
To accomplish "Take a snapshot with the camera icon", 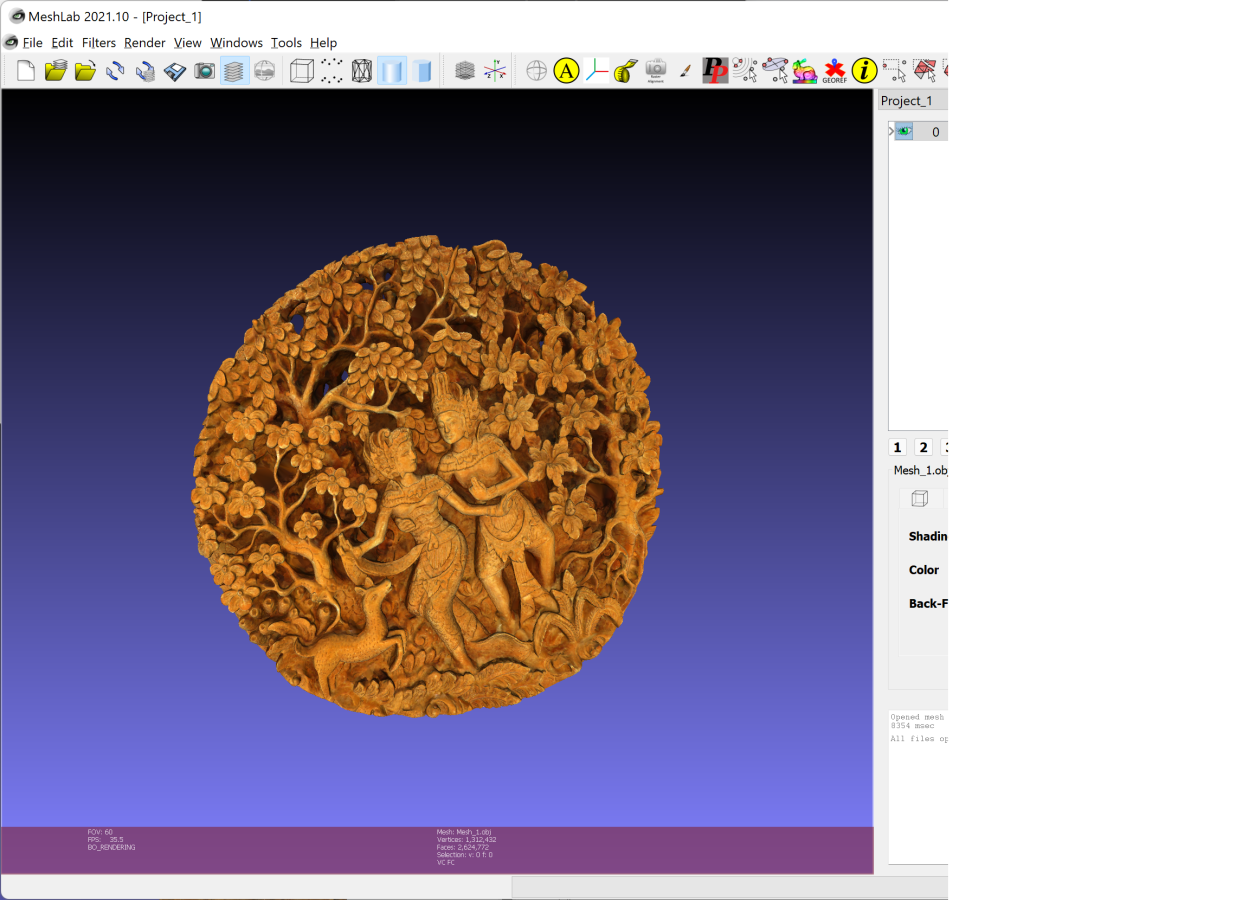I will tap(205, 71).
